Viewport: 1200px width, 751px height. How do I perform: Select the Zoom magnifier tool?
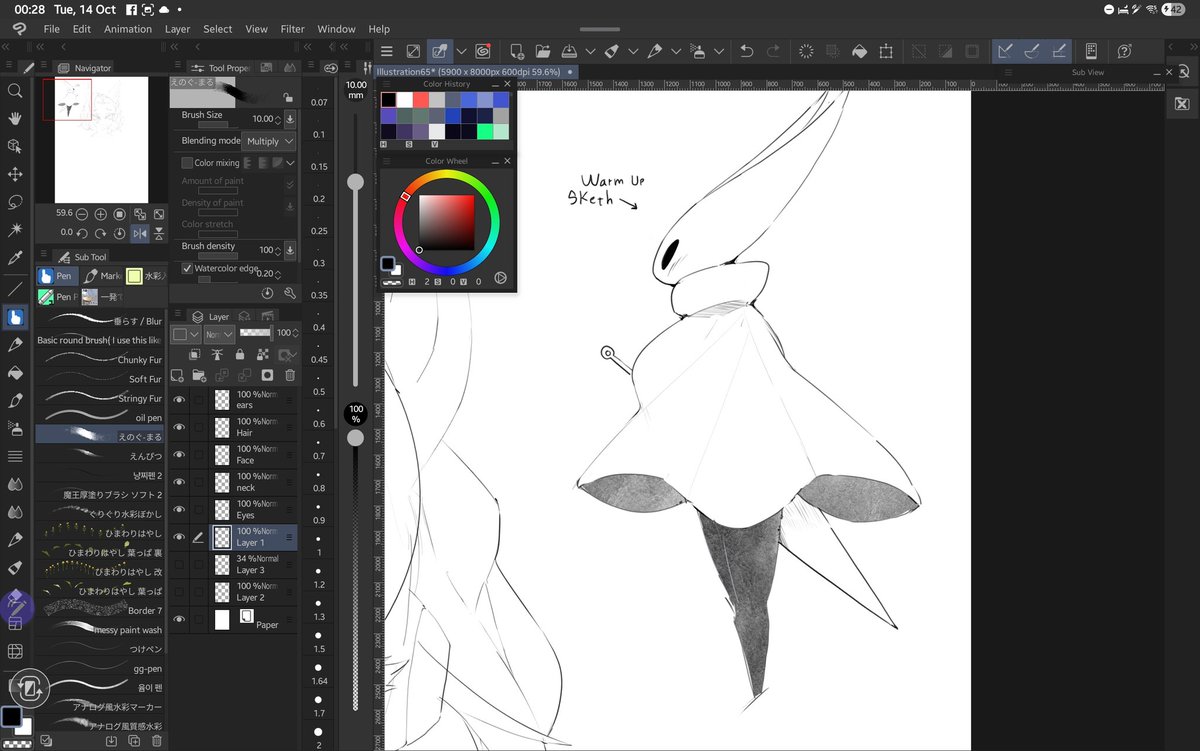[x=15, y=91]
